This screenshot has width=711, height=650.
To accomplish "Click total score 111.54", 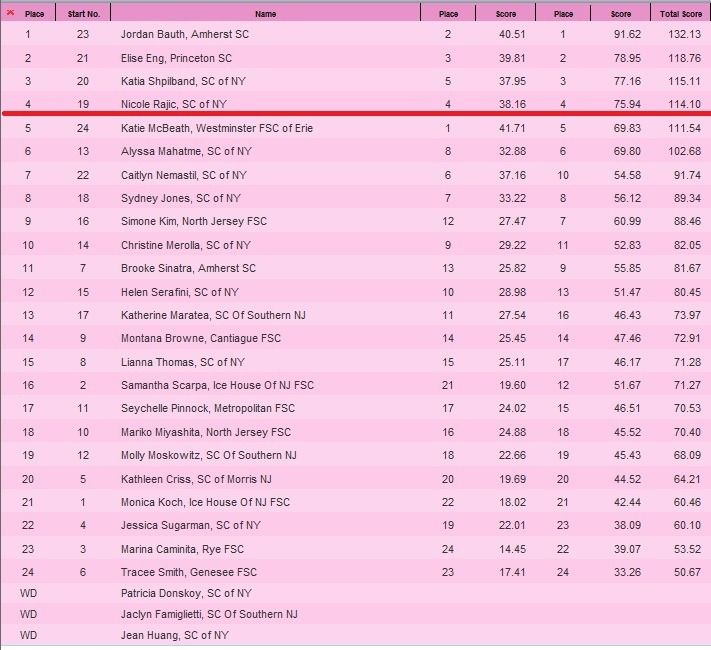I will tap(685, 128).
